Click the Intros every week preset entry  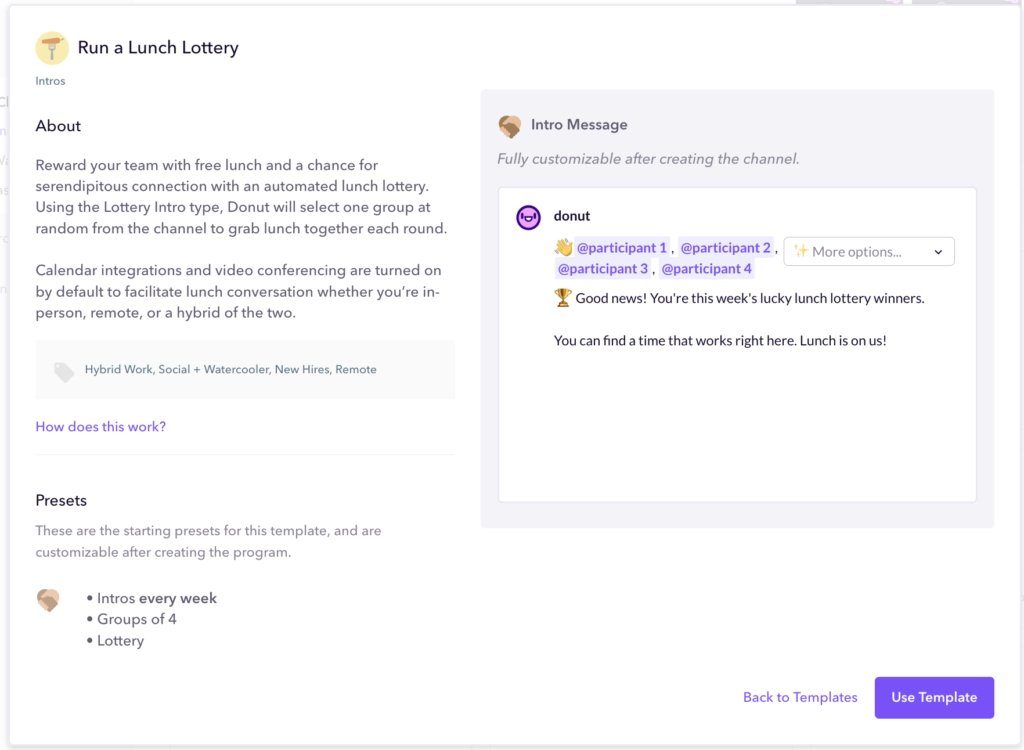tap(155, 597)
